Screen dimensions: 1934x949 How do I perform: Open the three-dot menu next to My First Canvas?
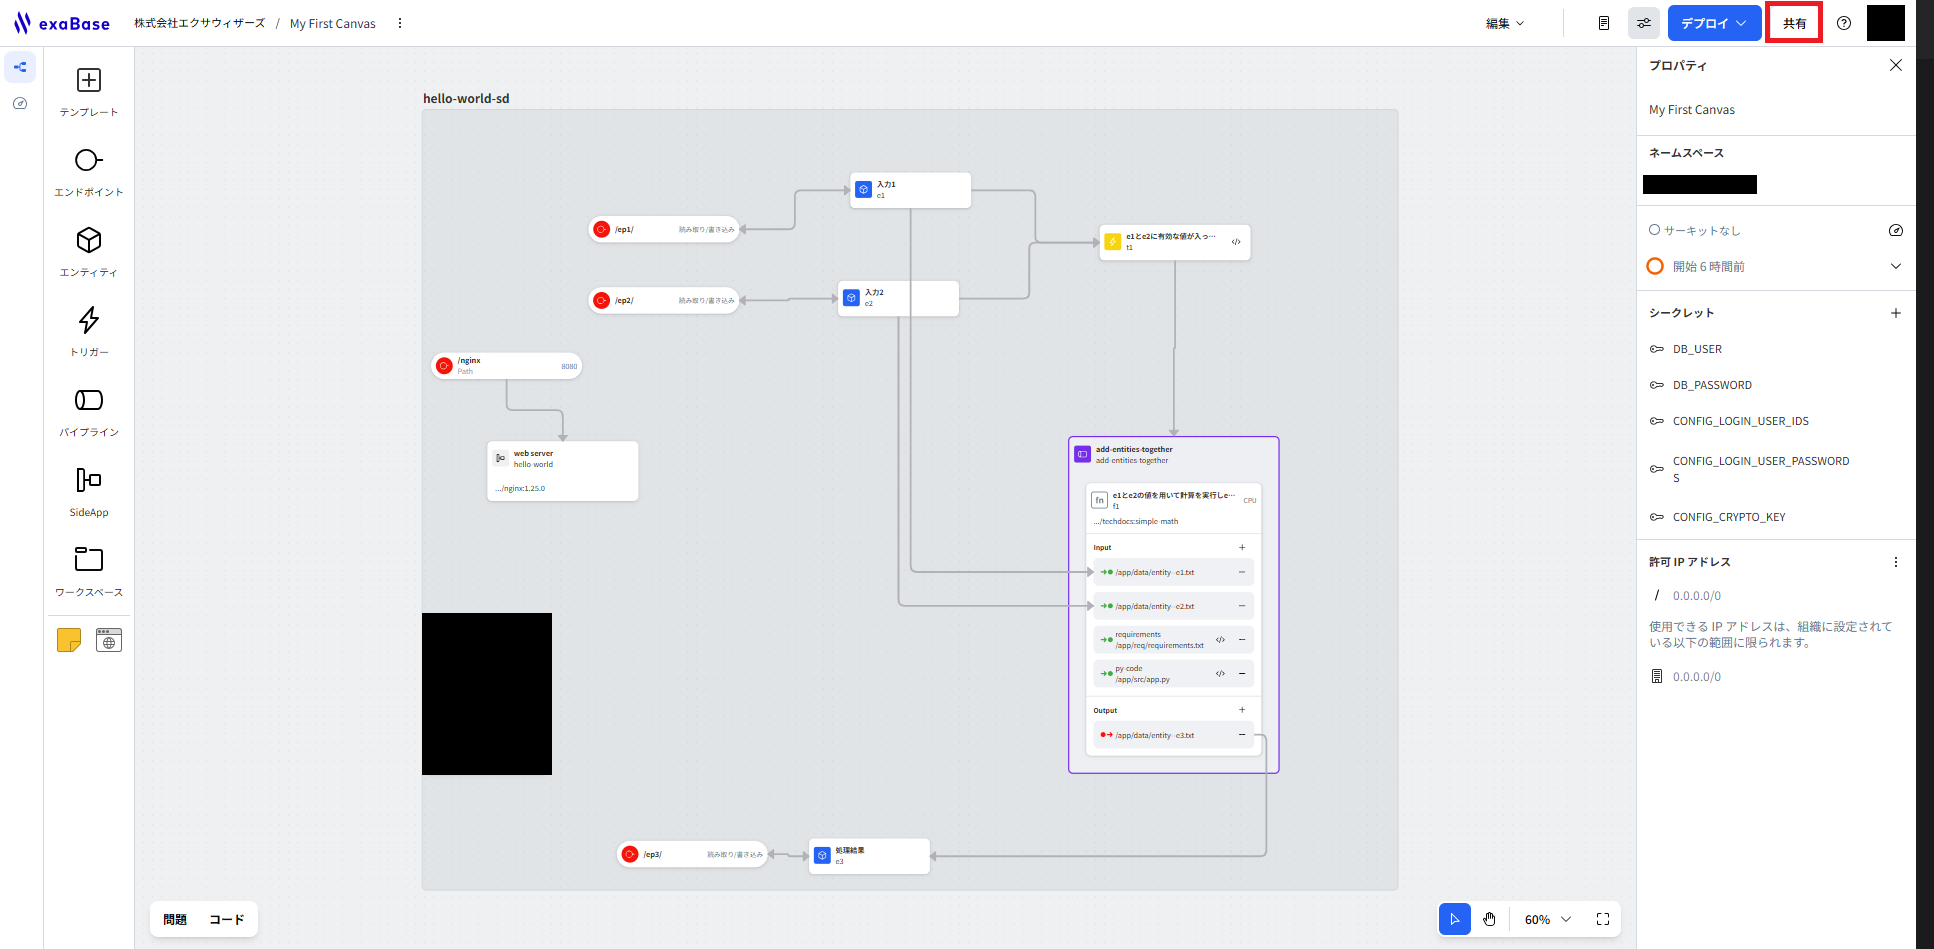400,23
